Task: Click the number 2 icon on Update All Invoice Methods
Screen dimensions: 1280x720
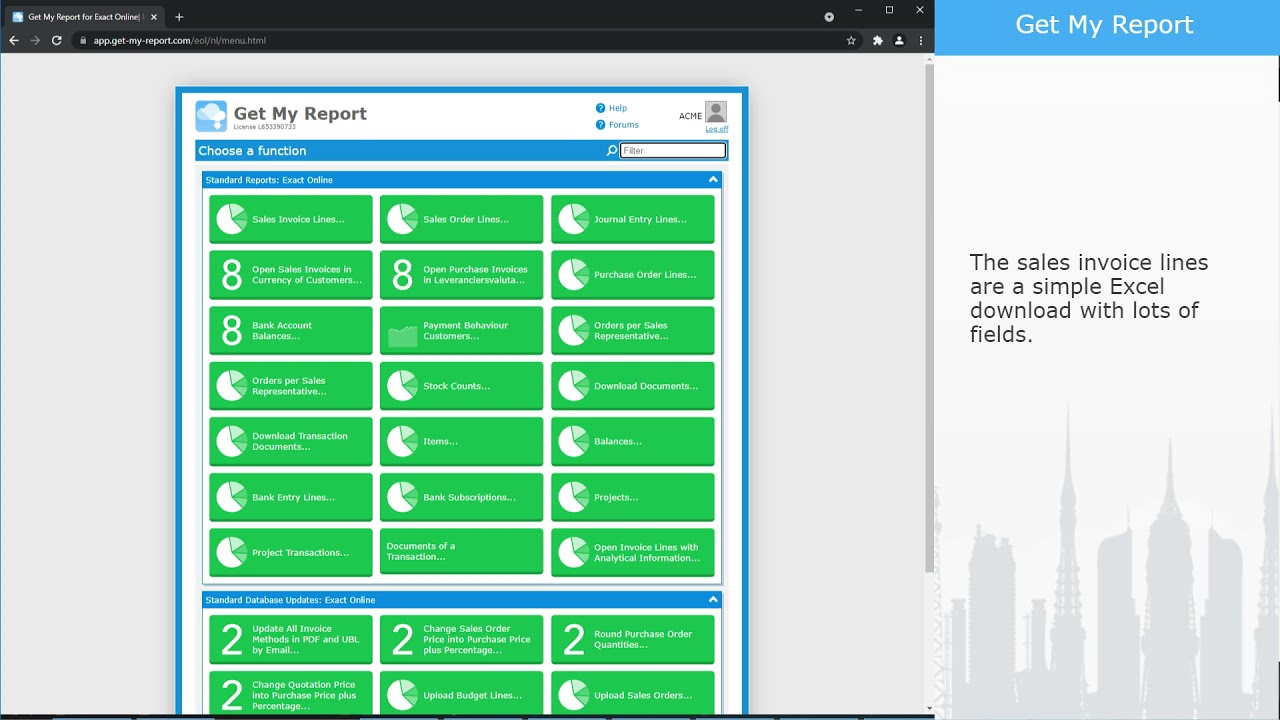Action: click(231, 640)
